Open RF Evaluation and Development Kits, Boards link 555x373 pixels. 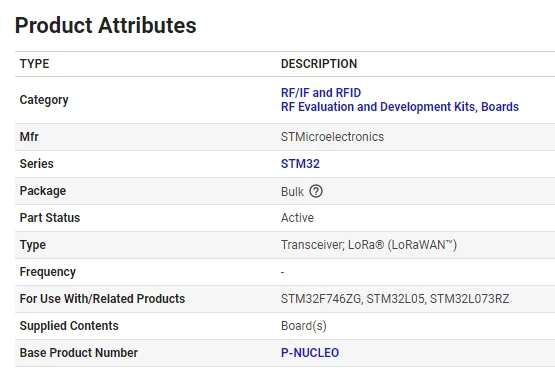[x=400, y=107]
